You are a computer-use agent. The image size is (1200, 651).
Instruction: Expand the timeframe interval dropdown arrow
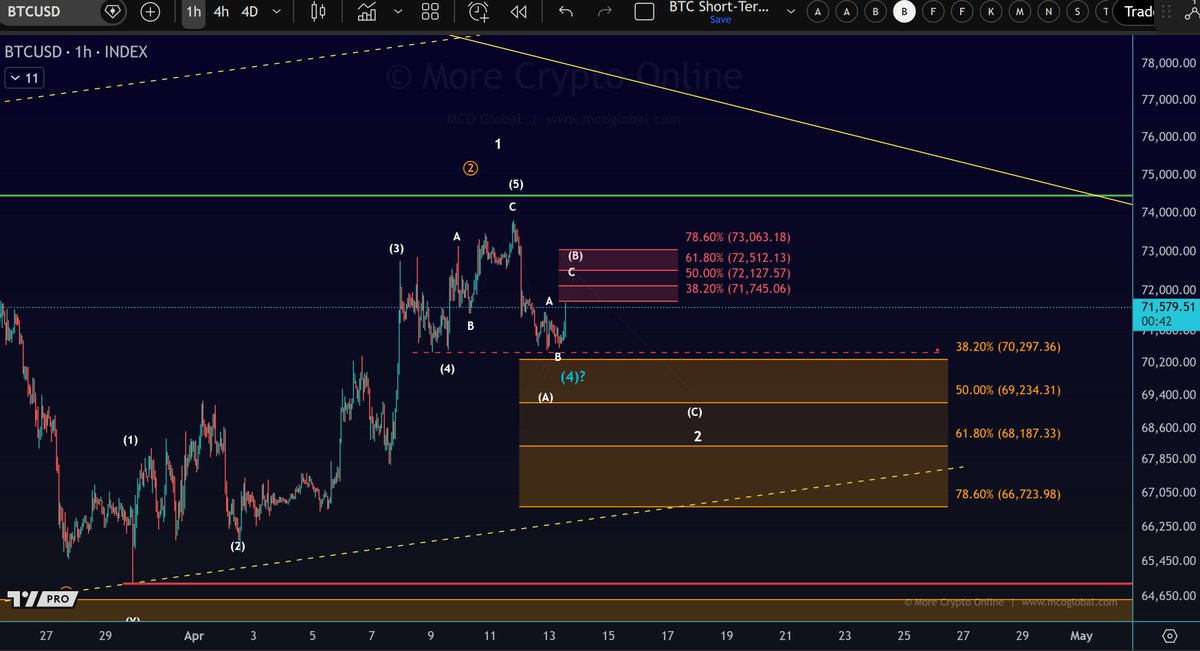(x=277, y=12)
